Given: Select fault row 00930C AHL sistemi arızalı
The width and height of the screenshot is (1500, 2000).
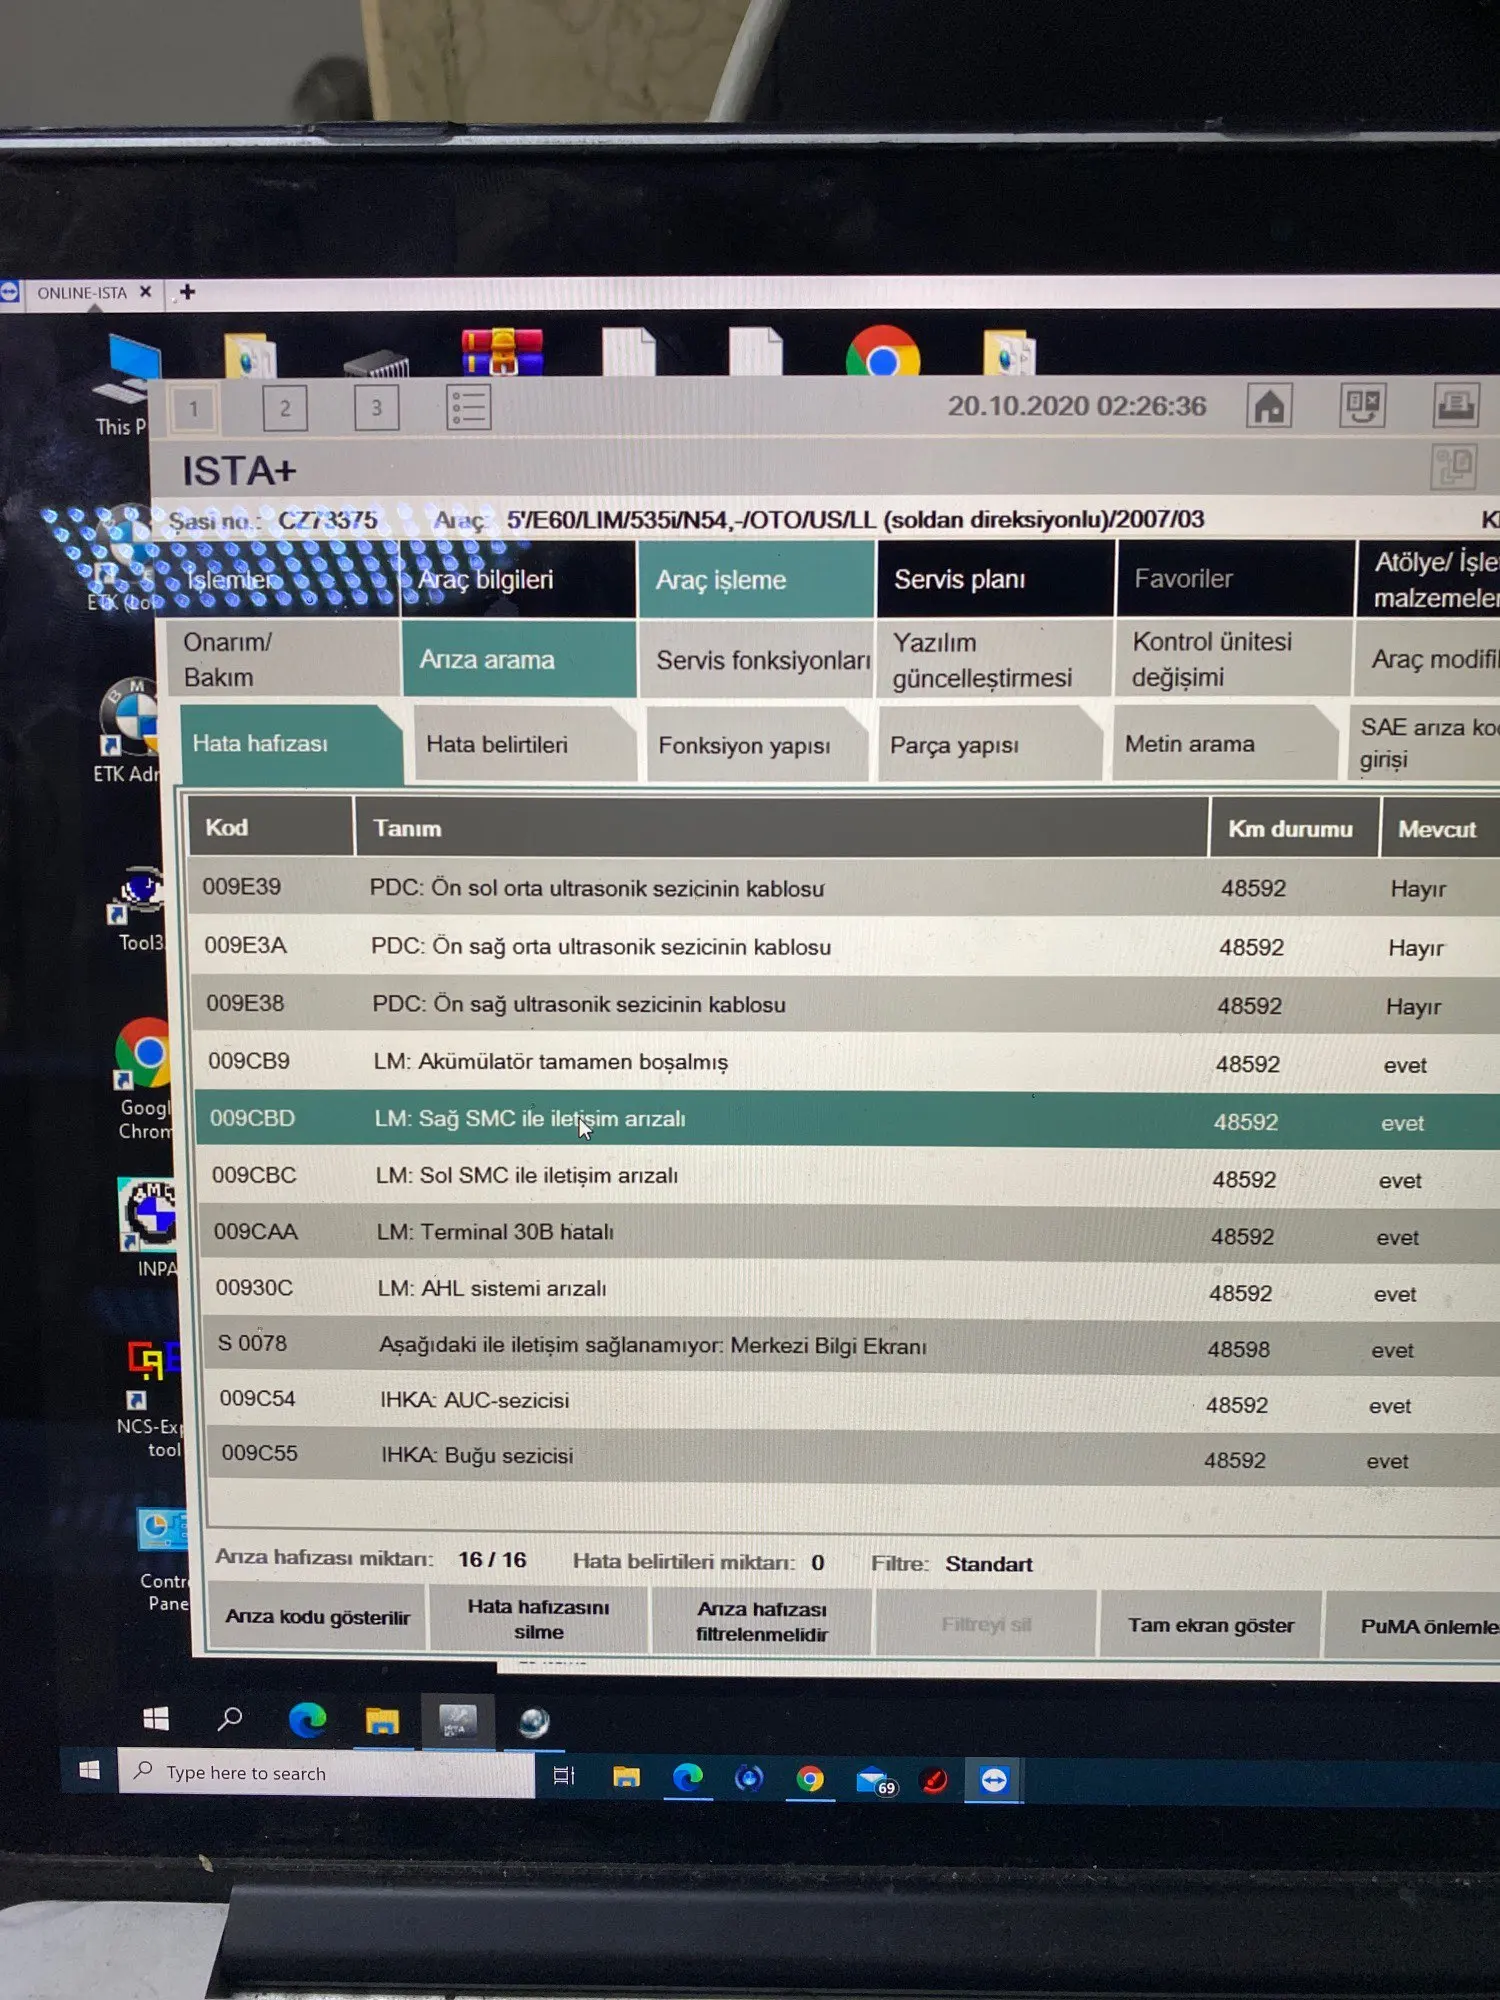Looking at the screenshot, I should click(x=851, y=1290).
